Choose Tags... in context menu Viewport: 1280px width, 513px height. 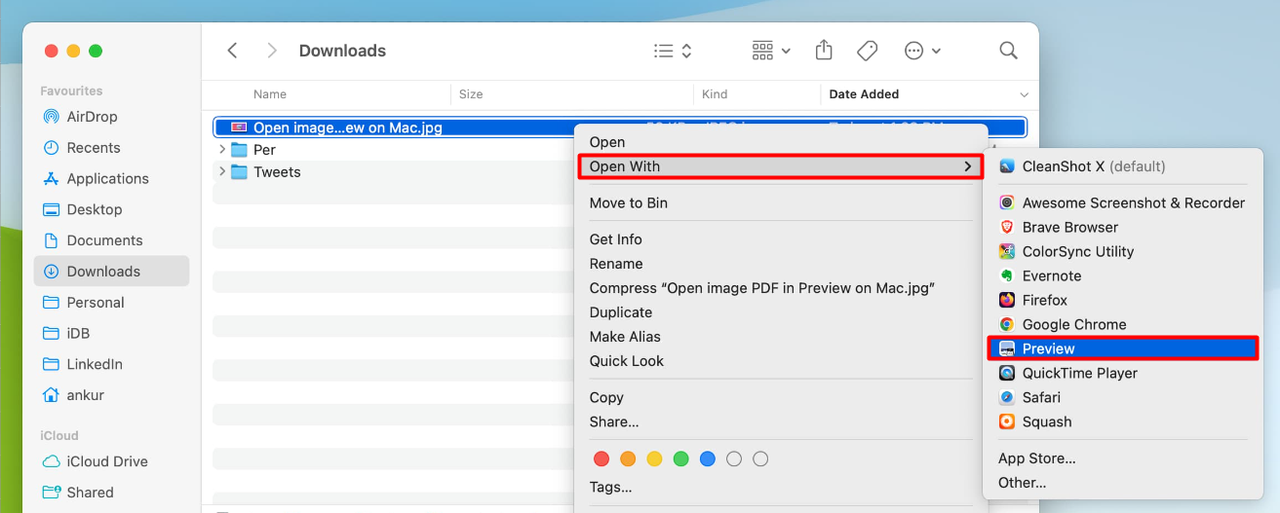[x=781, y=487]
